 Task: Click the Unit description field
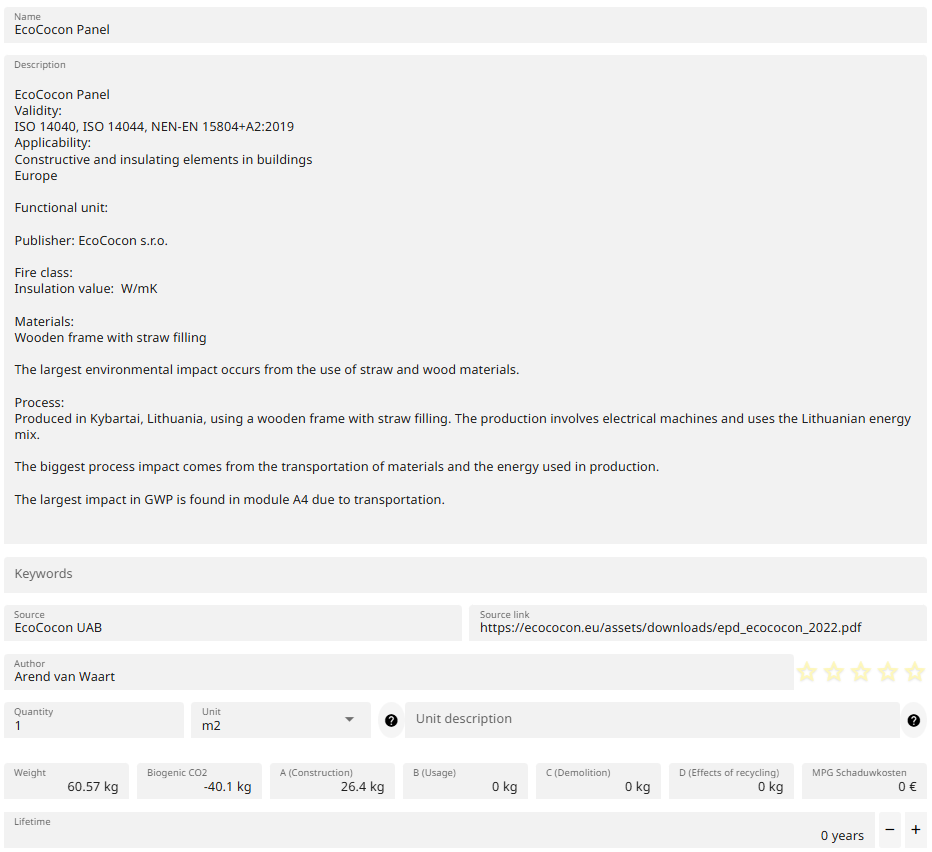coord(651,720)
